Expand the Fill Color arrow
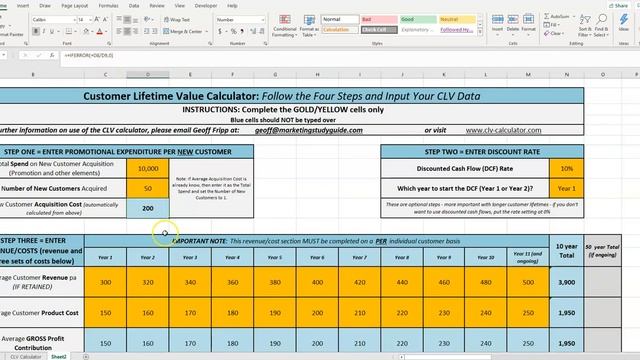The width and height of the screenshot is (640, 360). point(92,31)
